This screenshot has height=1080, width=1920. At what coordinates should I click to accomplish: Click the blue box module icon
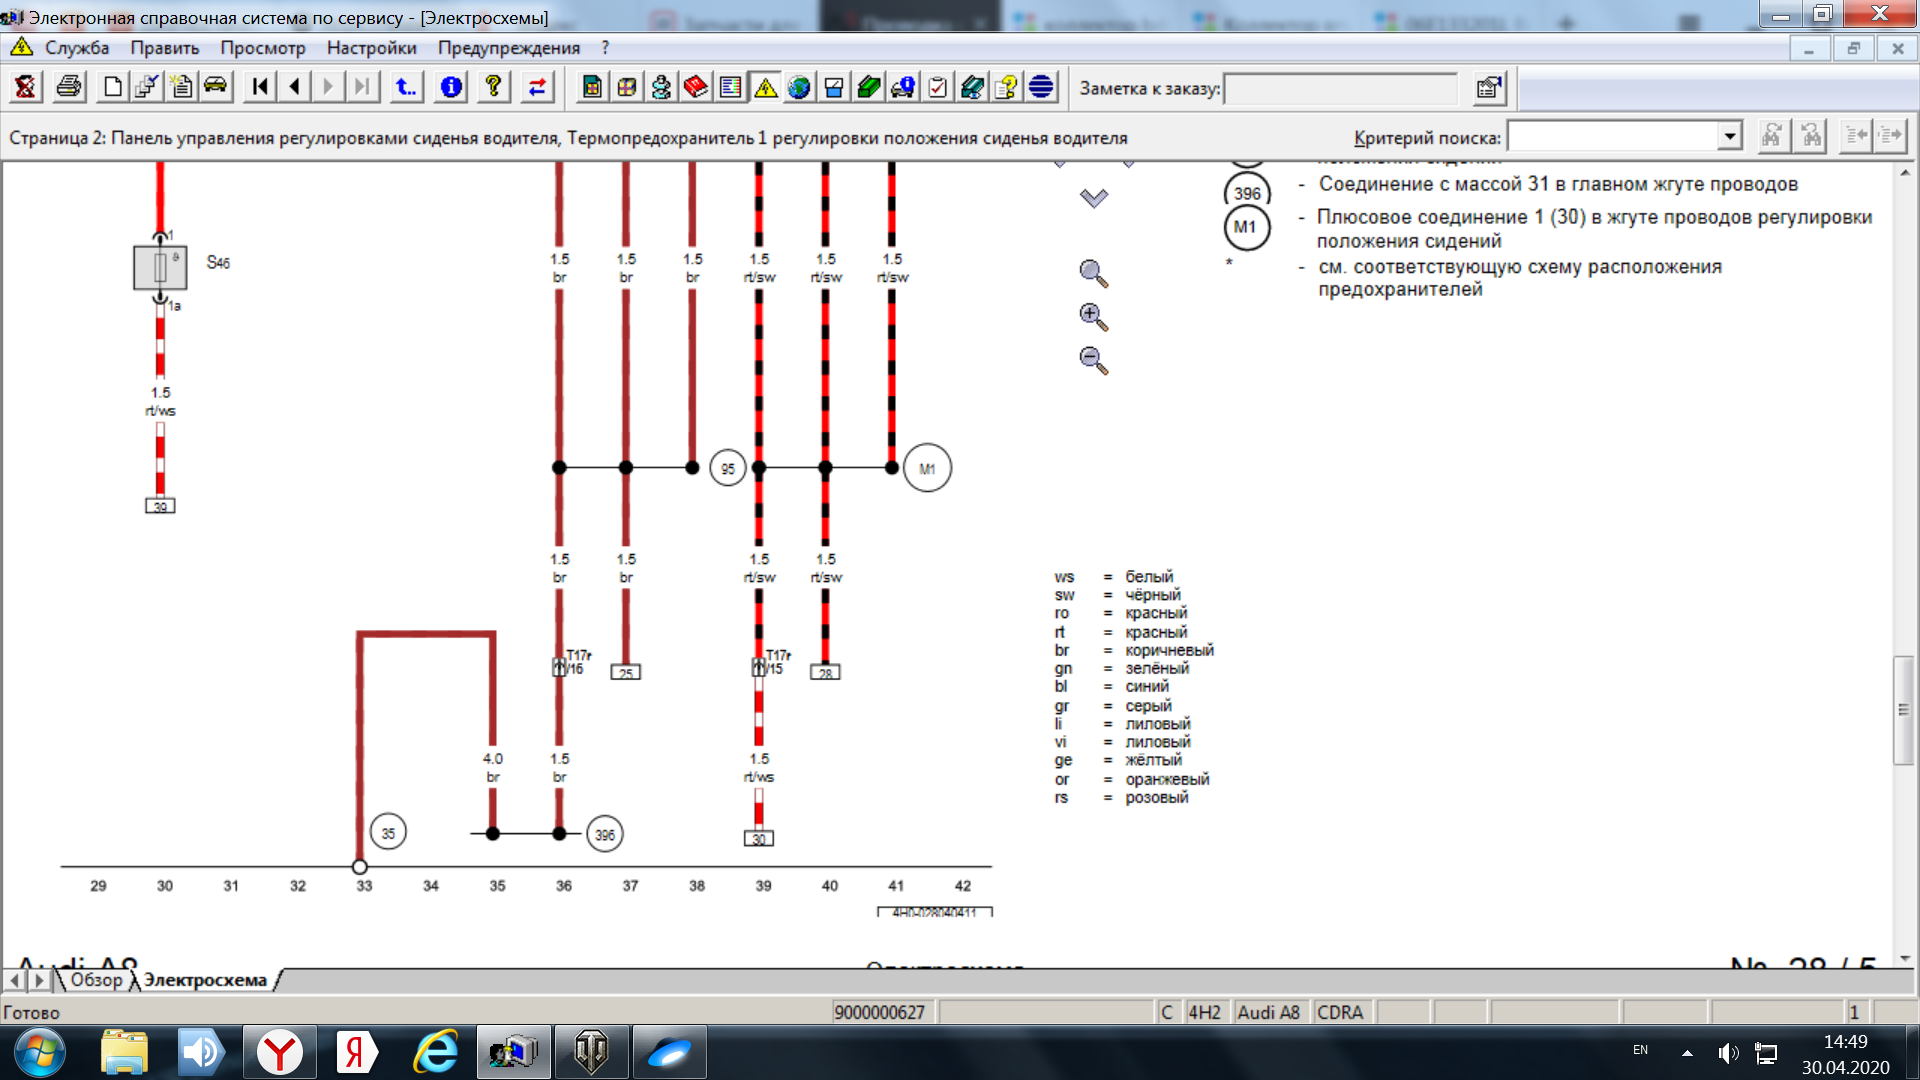coord(834,88)
